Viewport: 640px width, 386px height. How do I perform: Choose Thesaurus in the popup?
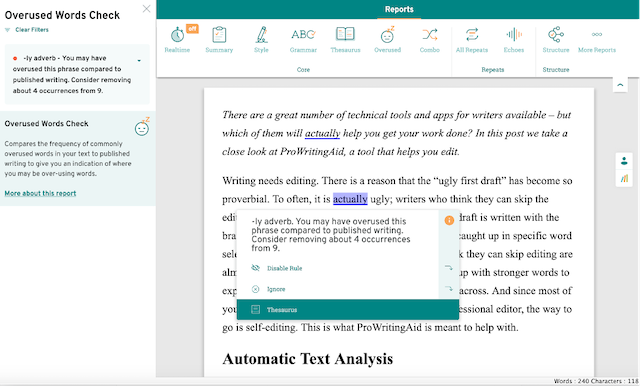click(x=347, y=310)
